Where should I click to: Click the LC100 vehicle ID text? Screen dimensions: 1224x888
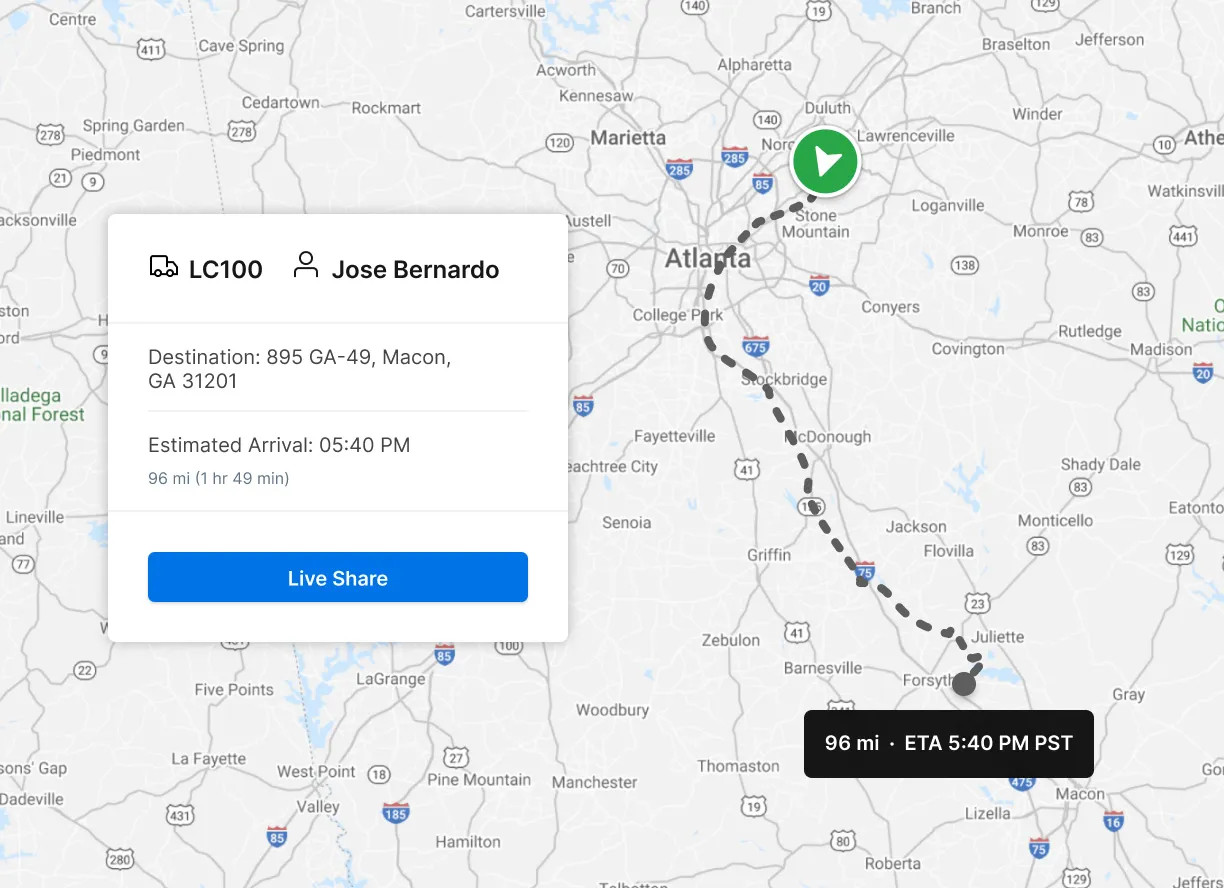pos(225,269)
